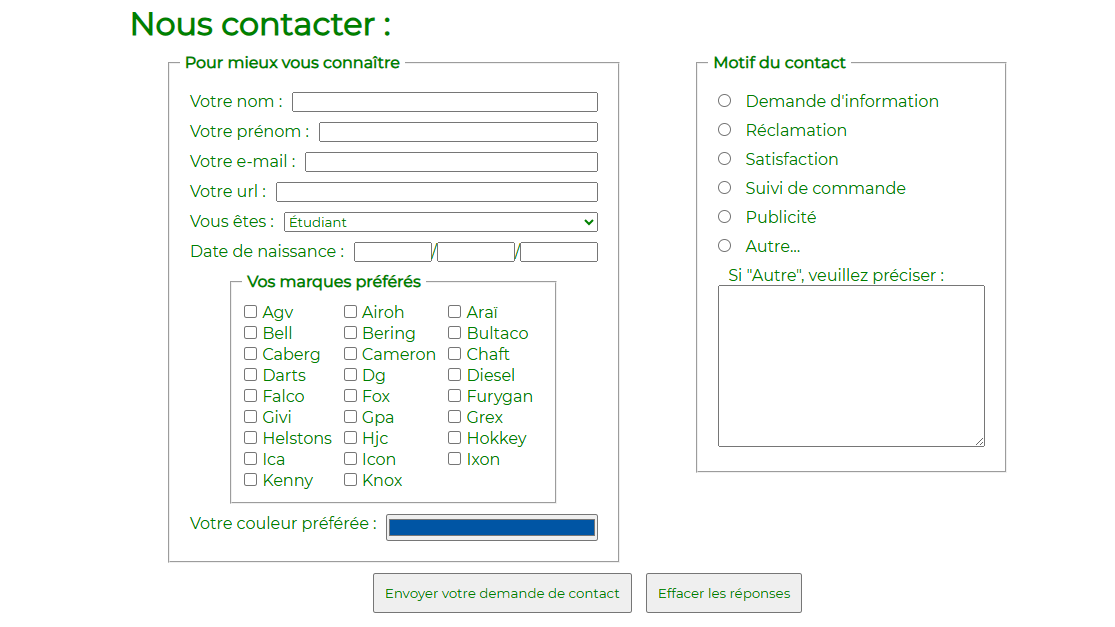Screen dimensions: 1115x627
Task: Click the Si Autre precision textarea
Action: point(850,365)
